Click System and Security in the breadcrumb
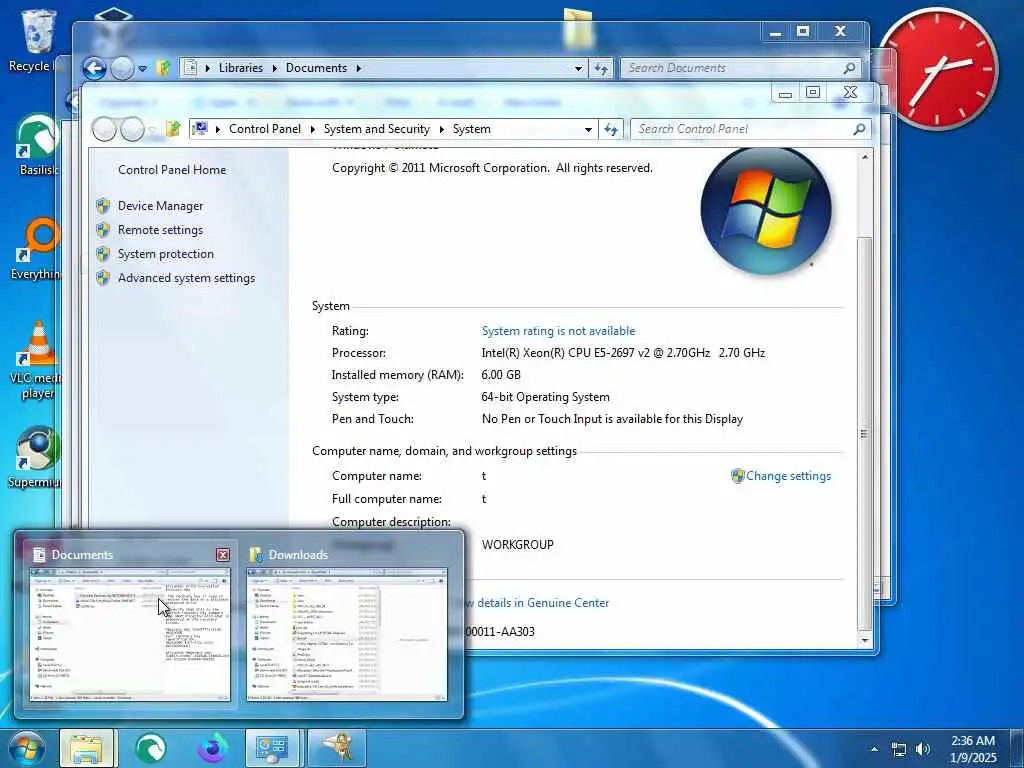 pos(377,129)
